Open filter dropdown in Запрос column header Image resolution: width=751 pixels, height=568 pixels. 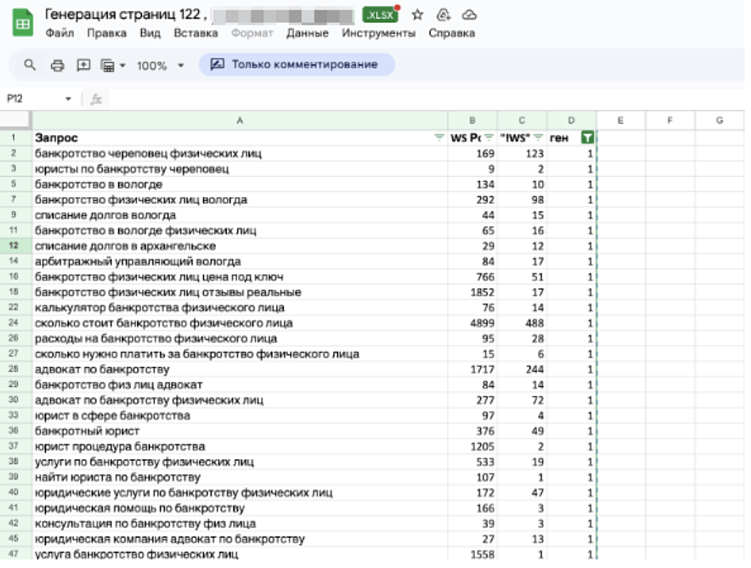(439, 137)
